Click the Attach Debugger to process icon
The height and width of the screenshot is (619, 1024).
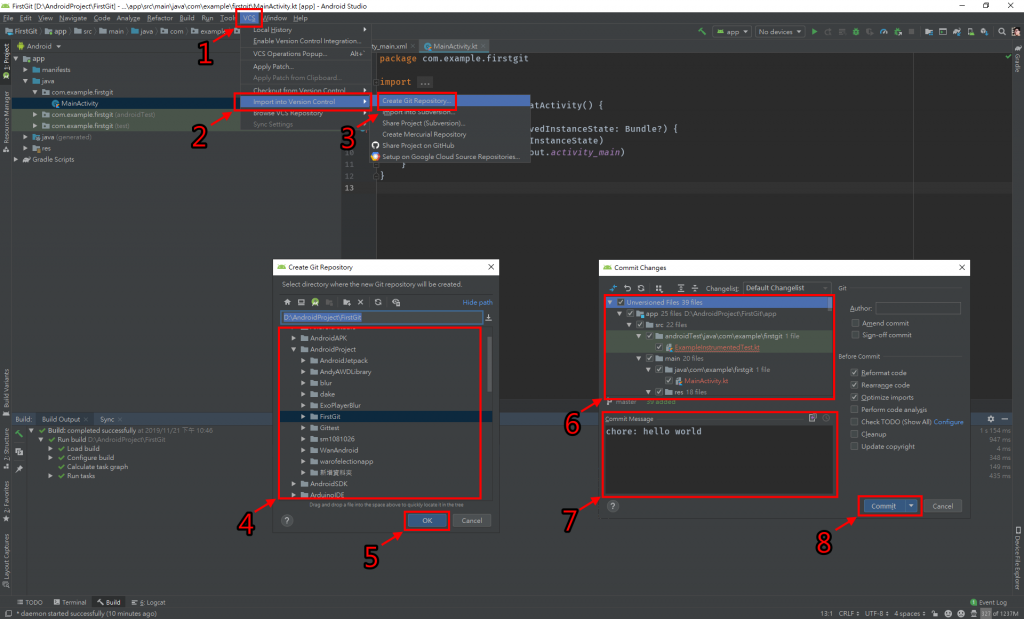pyautogui.click(x=898, y=31)
